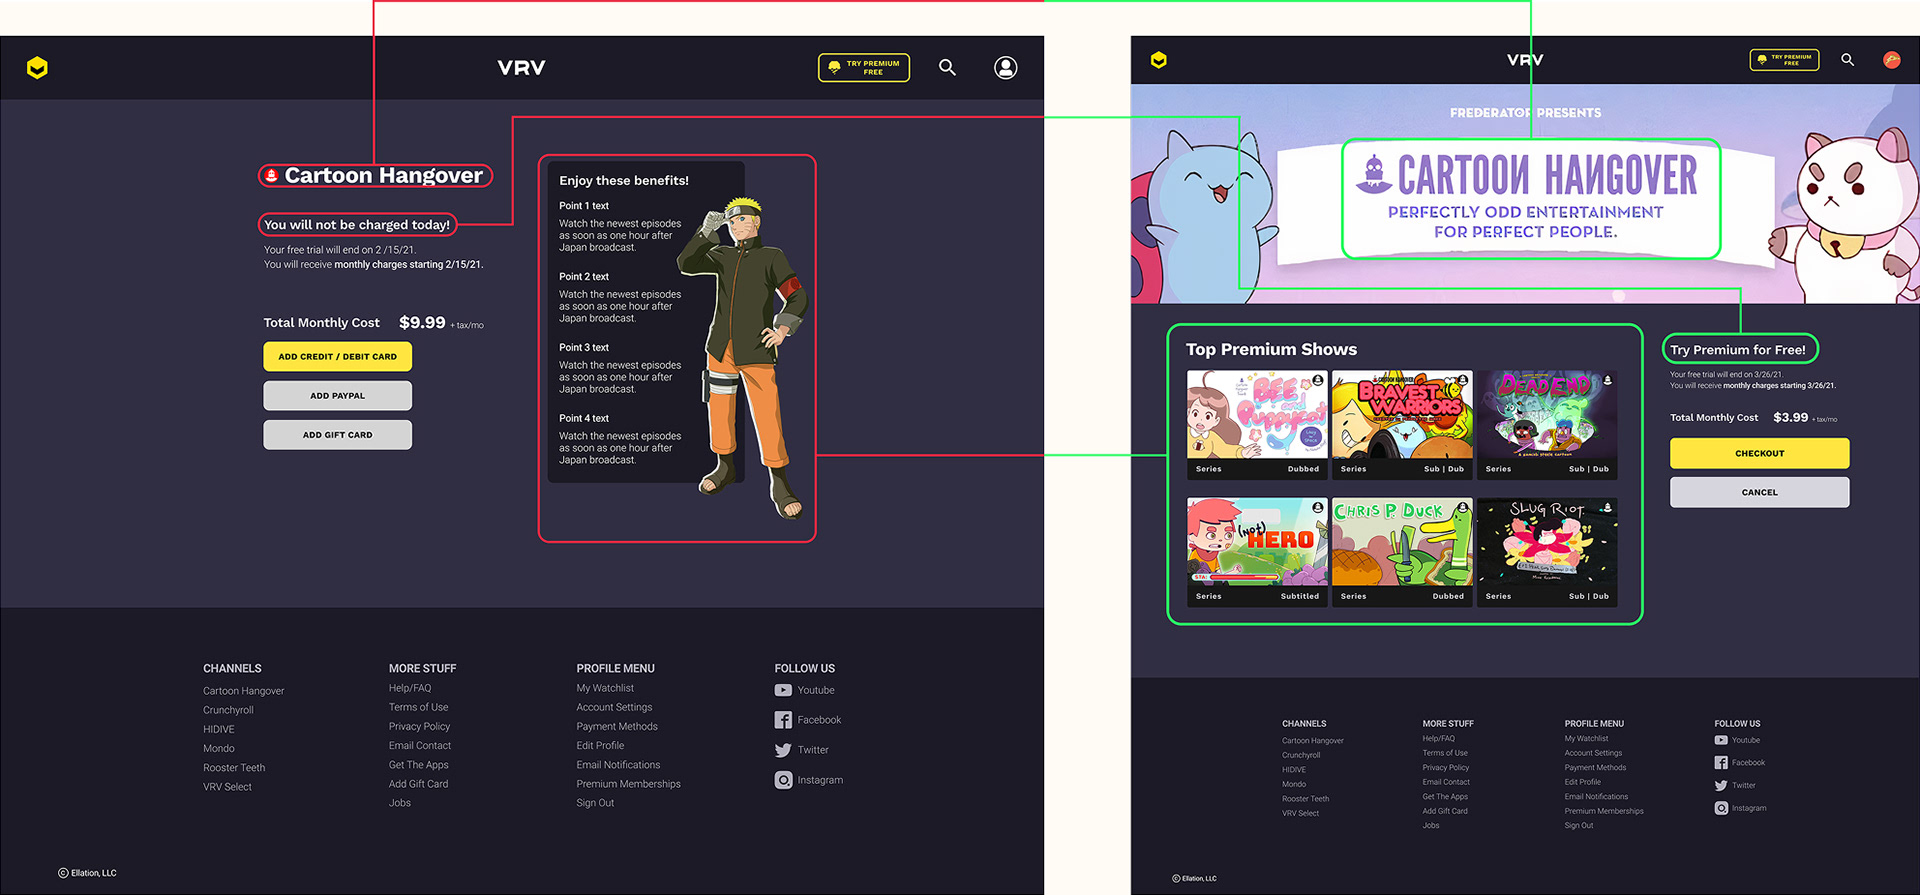Screen dimensions: 1920x895
Task: Open Premium Memberships in left footer
Action: (628, 784)
